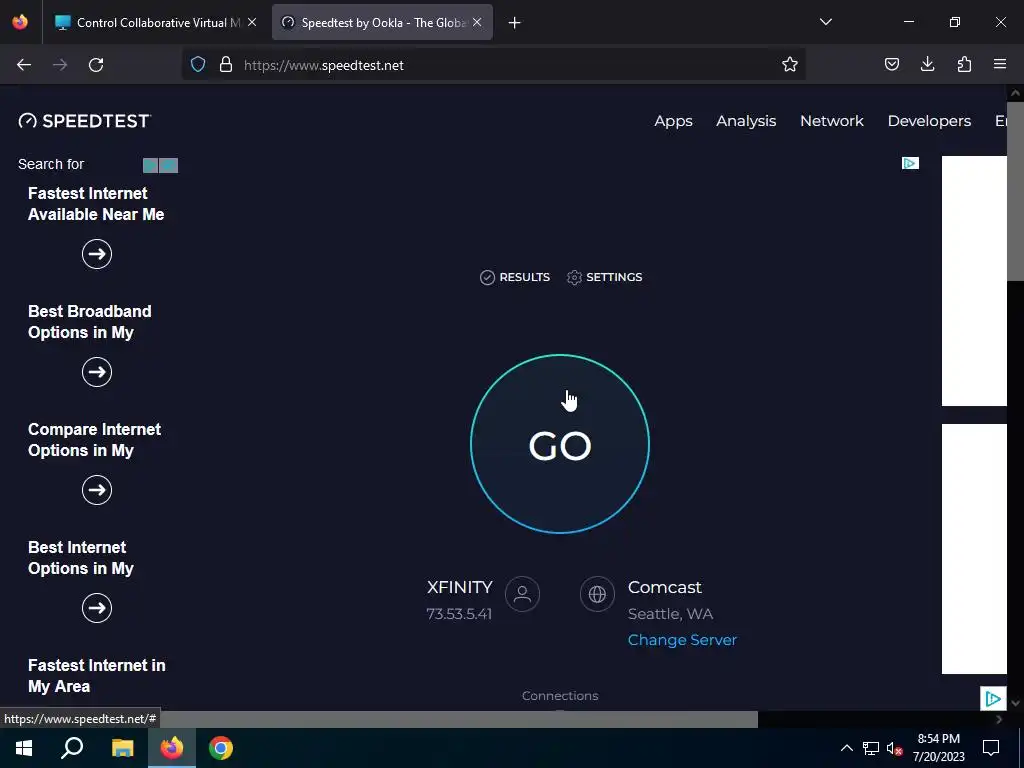Launch Google Chrome from taskbar
1024x768 pixels.
pyautogui.click(x=221, y=748)
